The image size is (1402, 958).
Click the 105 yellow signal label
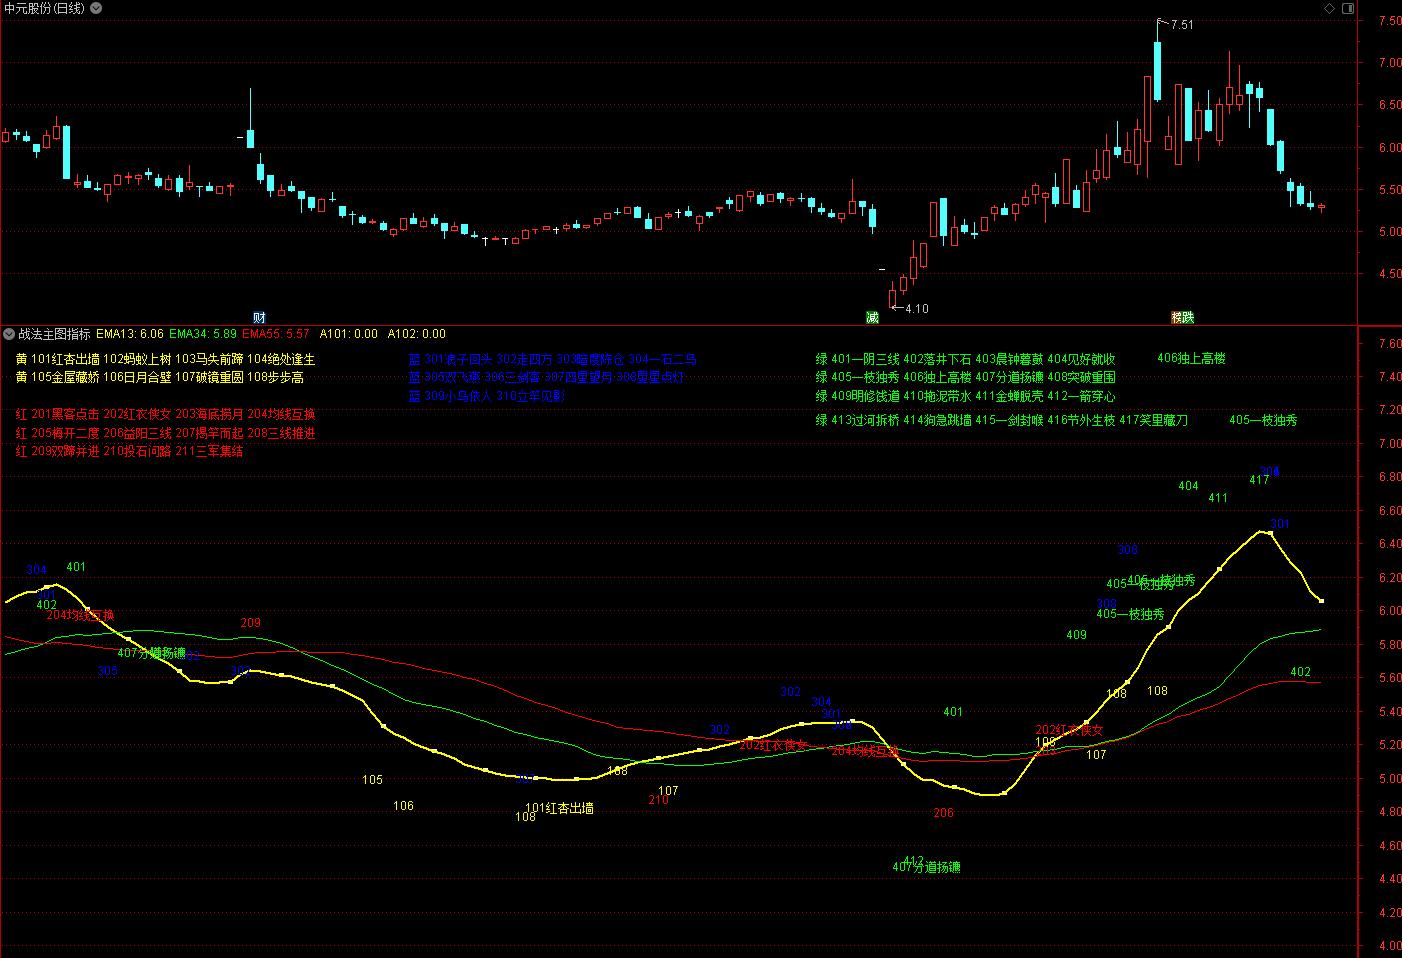pyautogui.click(x=372, y=780)
